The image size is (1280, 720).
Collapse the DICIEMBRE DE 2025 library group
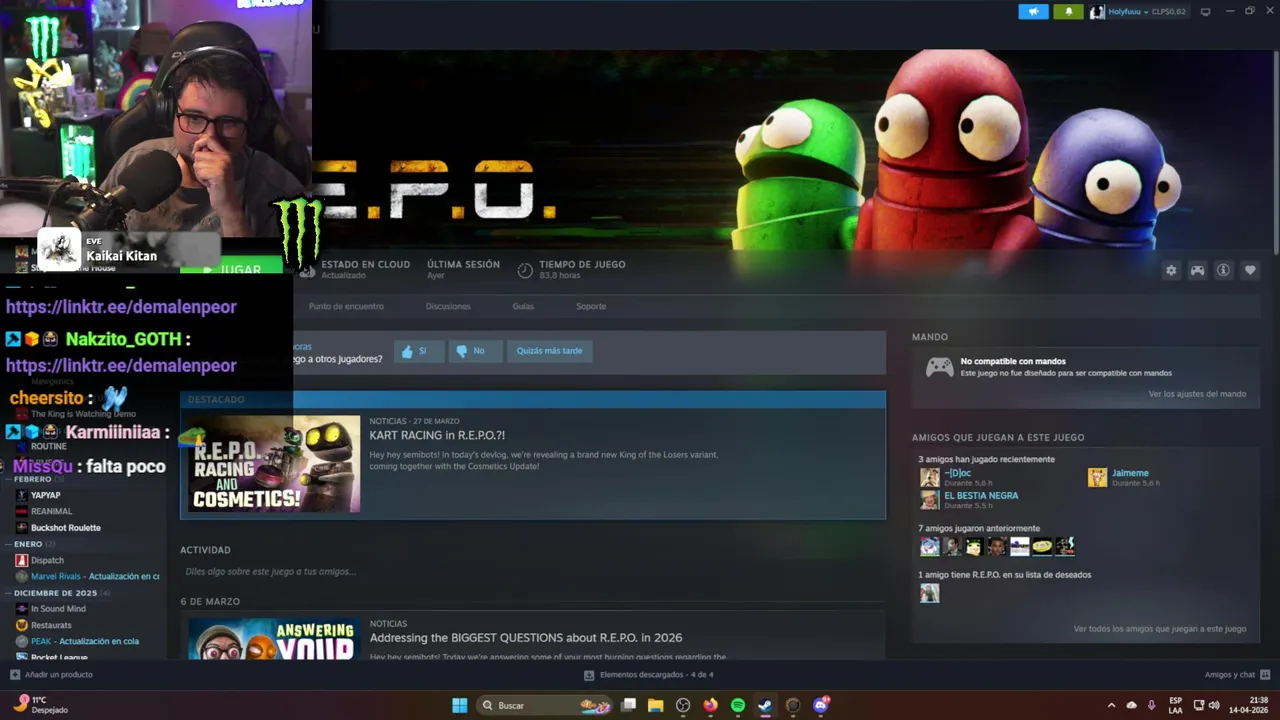tap(55, 593)
